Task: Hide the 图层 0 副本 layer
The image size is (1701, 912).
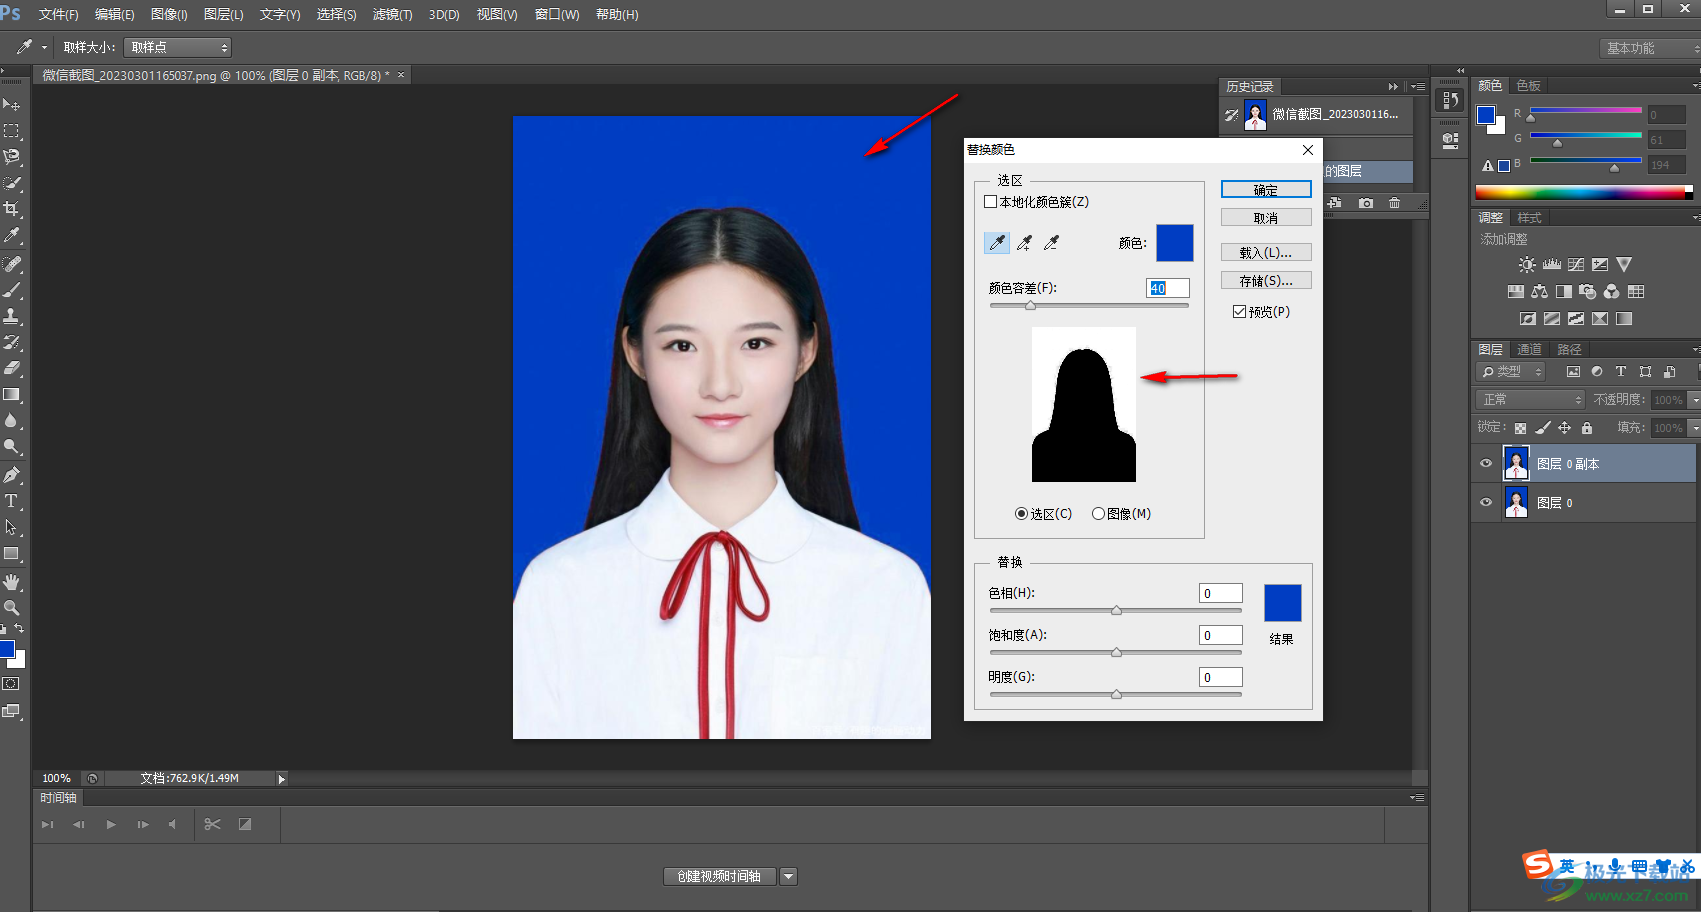Action: pos(1486,464)
